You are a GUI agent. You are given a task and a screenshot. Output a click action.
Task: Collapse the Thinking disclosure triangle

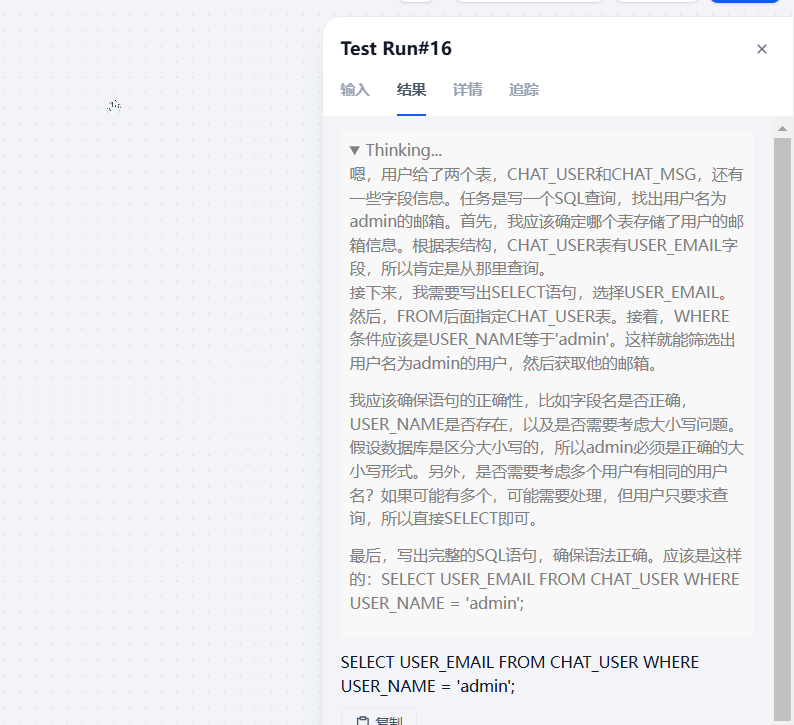pyautogui.click(x=354, y=150)
